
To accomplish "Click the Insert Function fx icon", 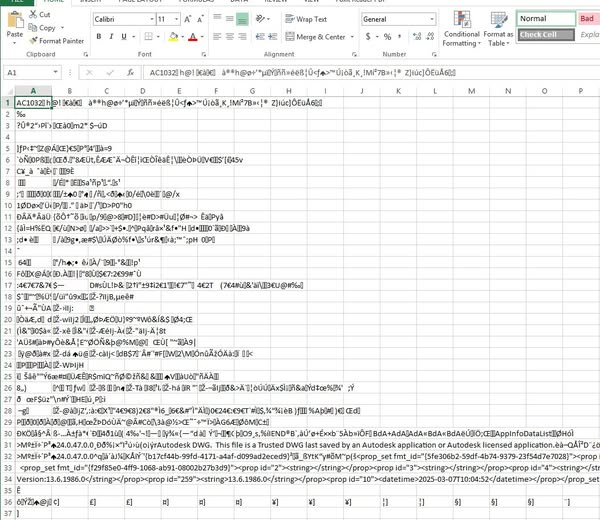I will tap(131, 73).
